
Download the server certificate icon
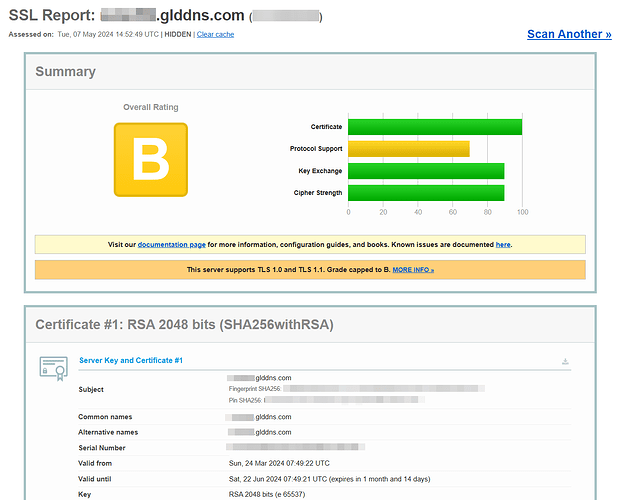click(x=565, y=361)
